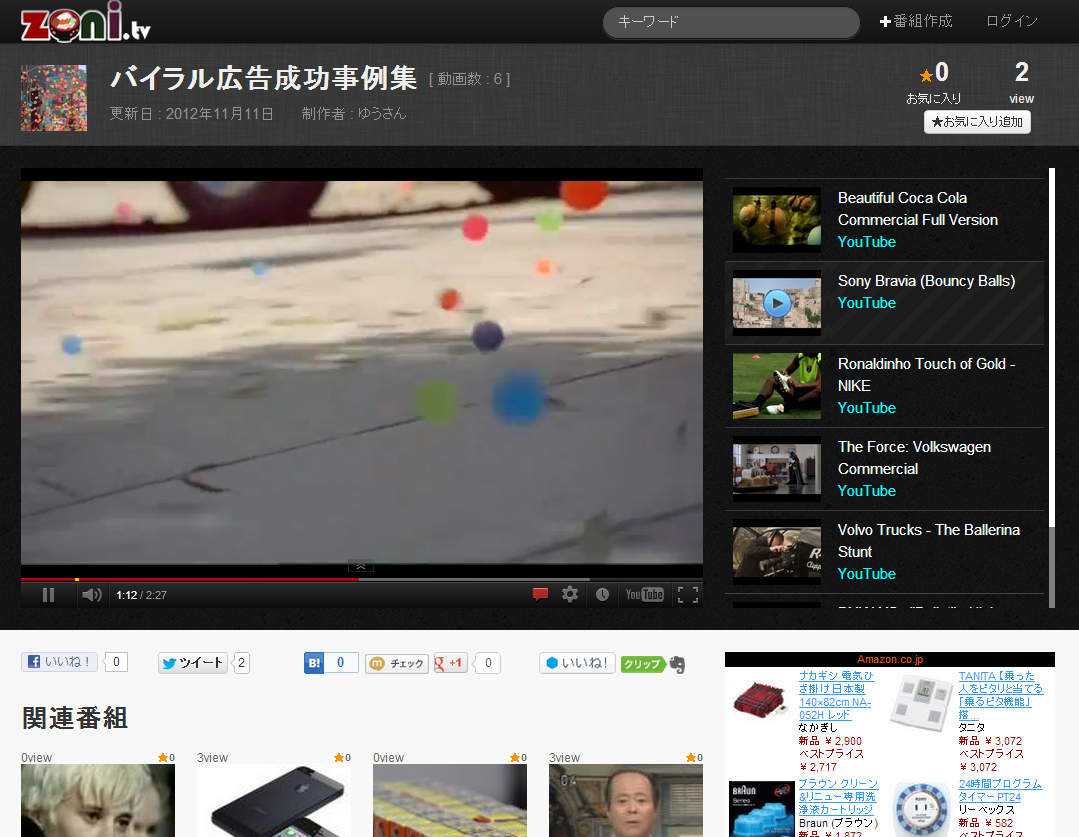The image size is (1079, 837).
Task: Open the ログイン login page
Action: pyautogui.click(x=1012, y=21)
